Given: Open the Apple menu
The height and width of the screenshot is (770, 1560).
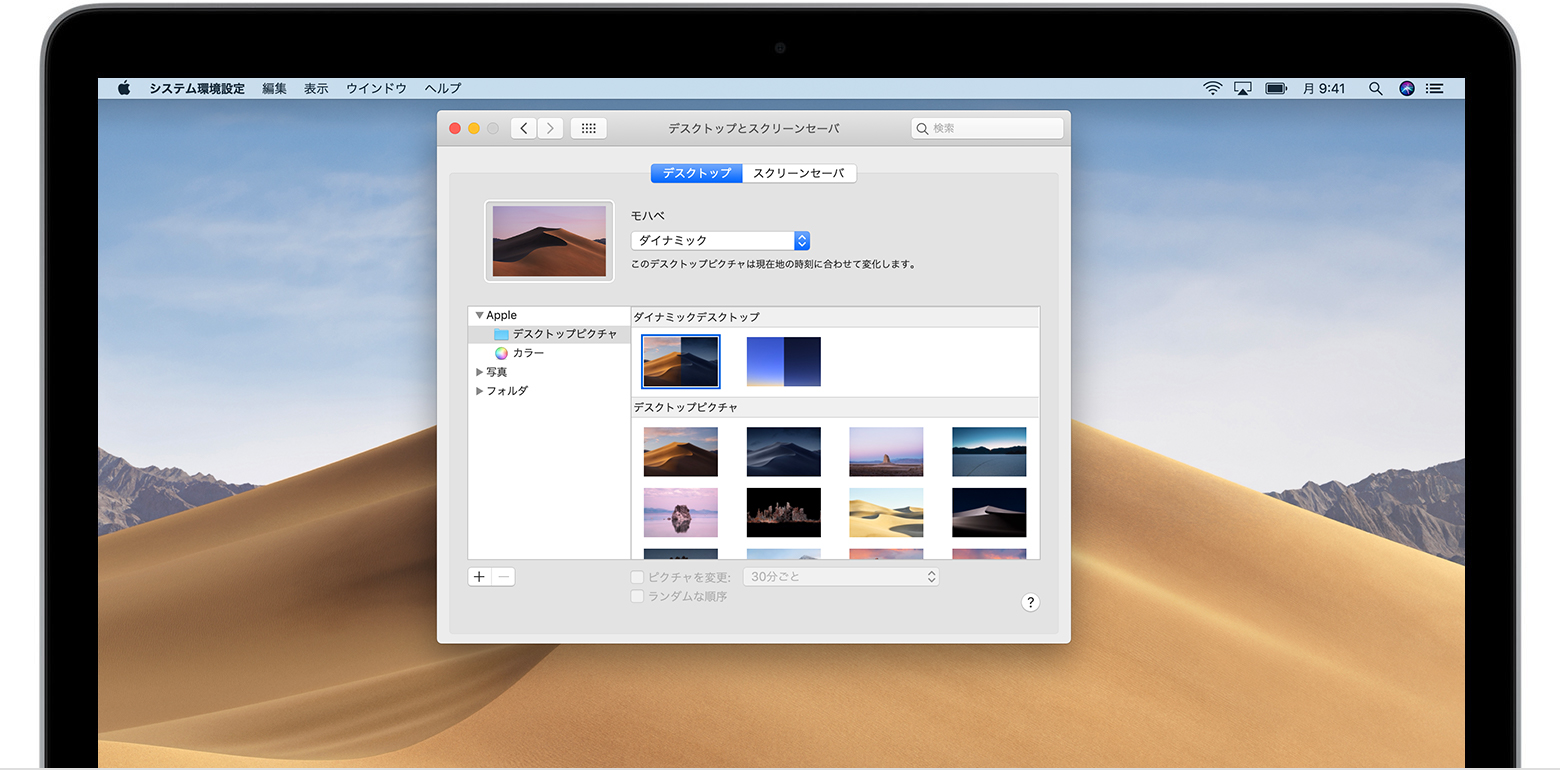Looking at the screenshot, I should coord(124,88).
